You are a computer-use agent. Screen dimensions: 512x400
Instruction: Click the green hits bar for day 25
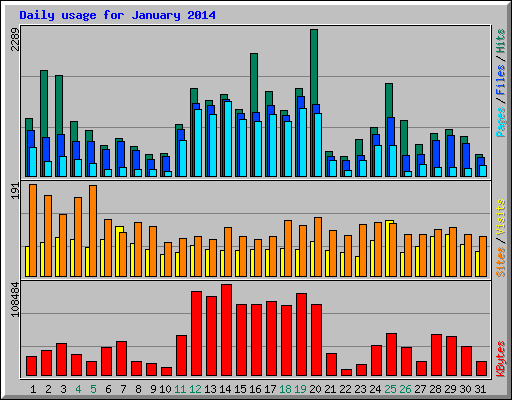pyautogui.click(x=389, y=100)
